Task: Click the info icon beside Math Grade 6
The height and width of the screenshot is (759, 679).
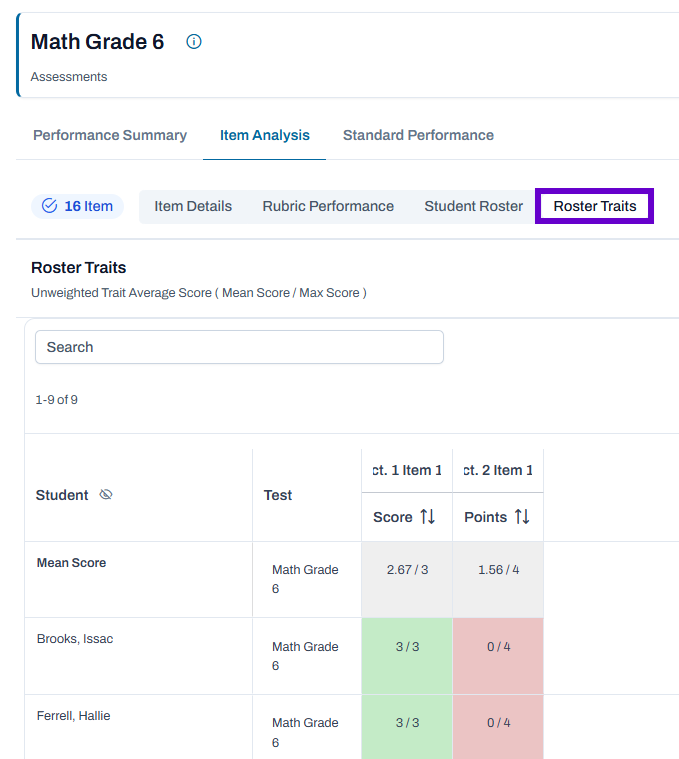Action: [x=194, y=42]
